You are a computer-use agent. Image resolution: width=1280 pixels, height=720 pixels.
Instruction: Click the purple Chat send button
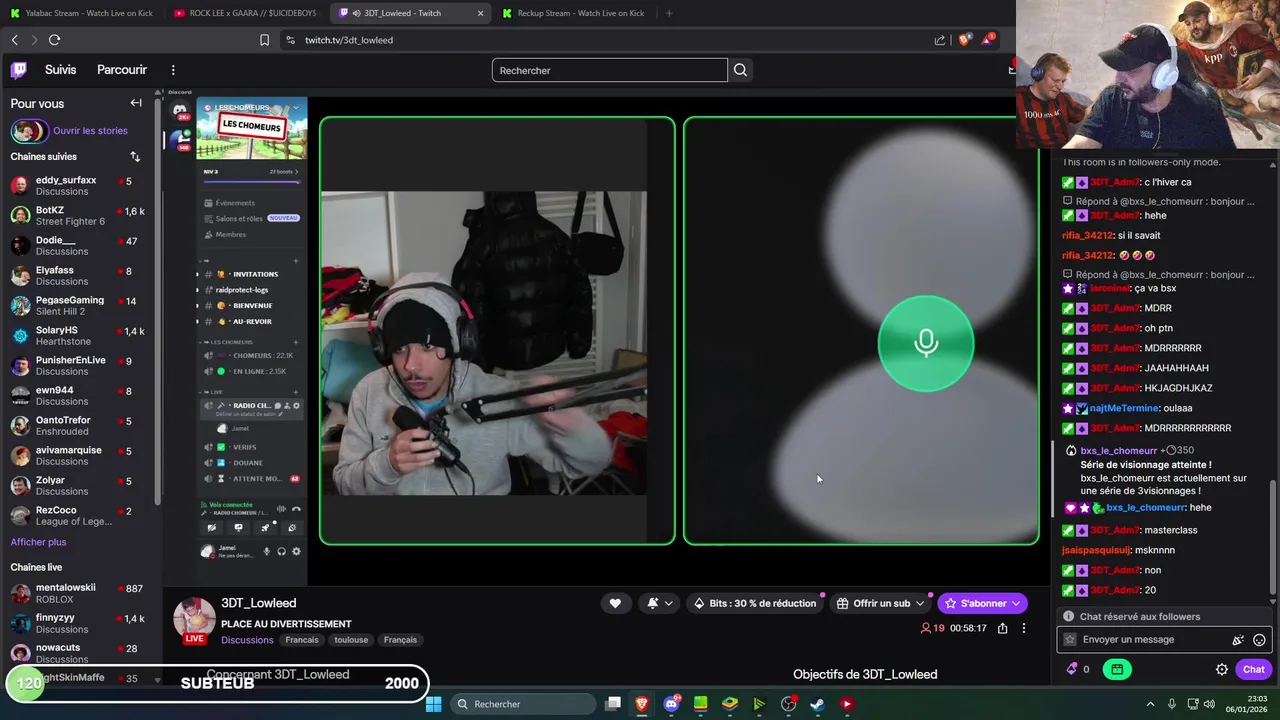(x=1254, y=670)
